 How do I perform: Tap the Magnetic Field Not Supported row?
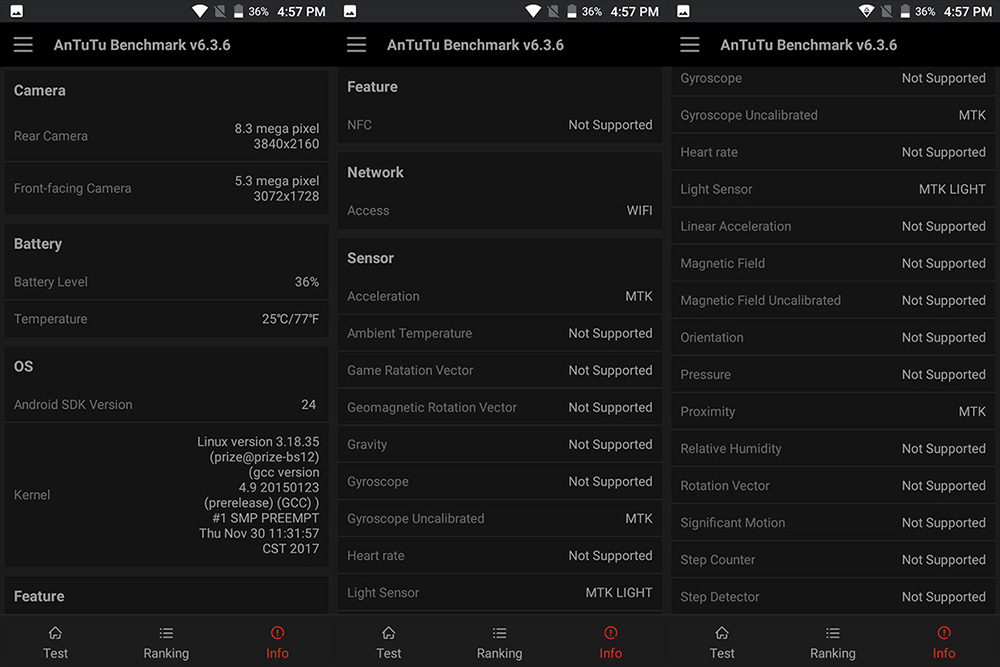point(833,263)
